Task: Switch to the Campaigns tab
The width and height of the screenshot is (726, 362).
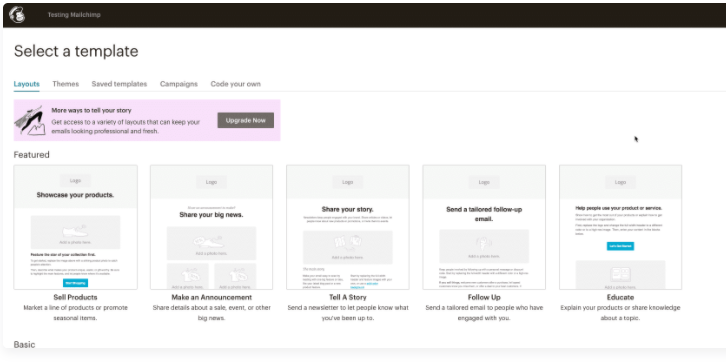Action: click(x=179, y=84)
